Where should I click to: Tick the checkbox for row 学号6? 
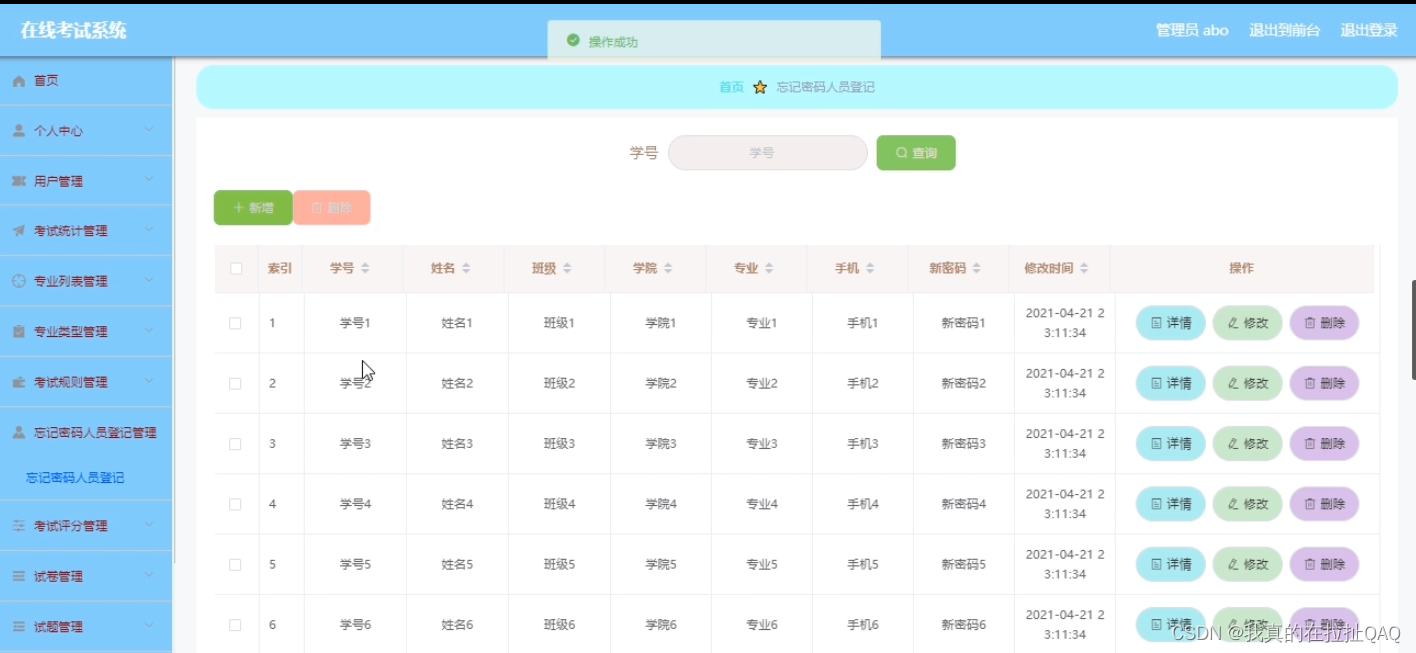click(x=235, y=625)
